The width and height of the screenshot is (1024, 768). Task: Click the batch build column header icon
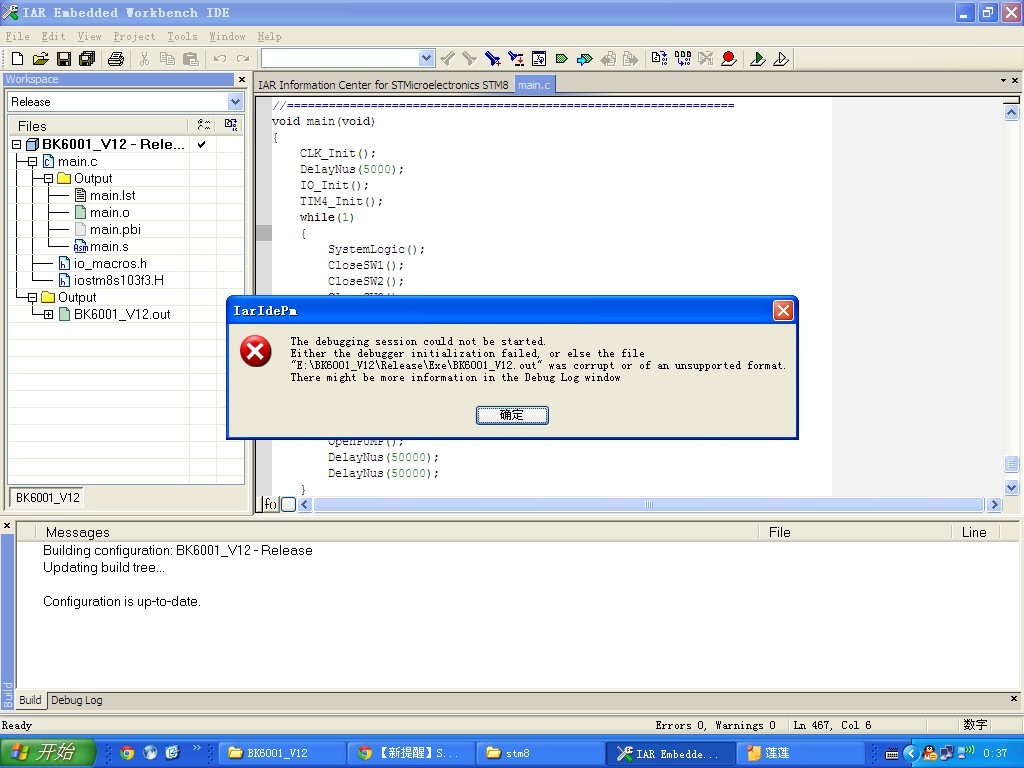click(231, 125)
